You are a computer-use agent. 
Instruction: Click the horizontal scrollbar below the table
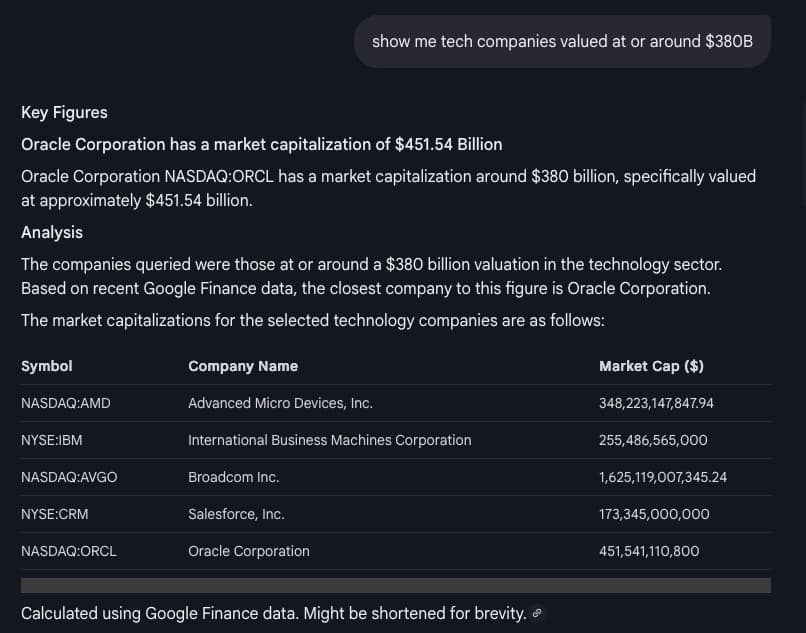pyautogui.click(x=395, y=585)
